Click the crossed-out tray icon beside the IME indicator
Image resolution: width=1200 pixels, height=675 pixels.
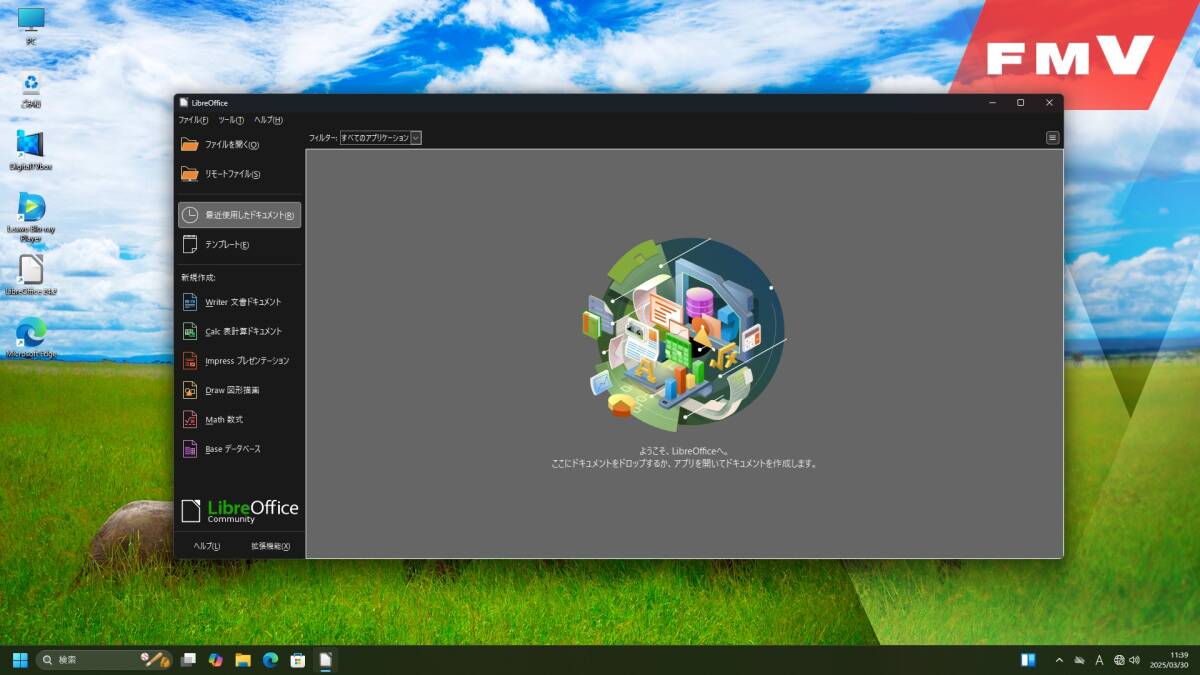pos(1080,660)
